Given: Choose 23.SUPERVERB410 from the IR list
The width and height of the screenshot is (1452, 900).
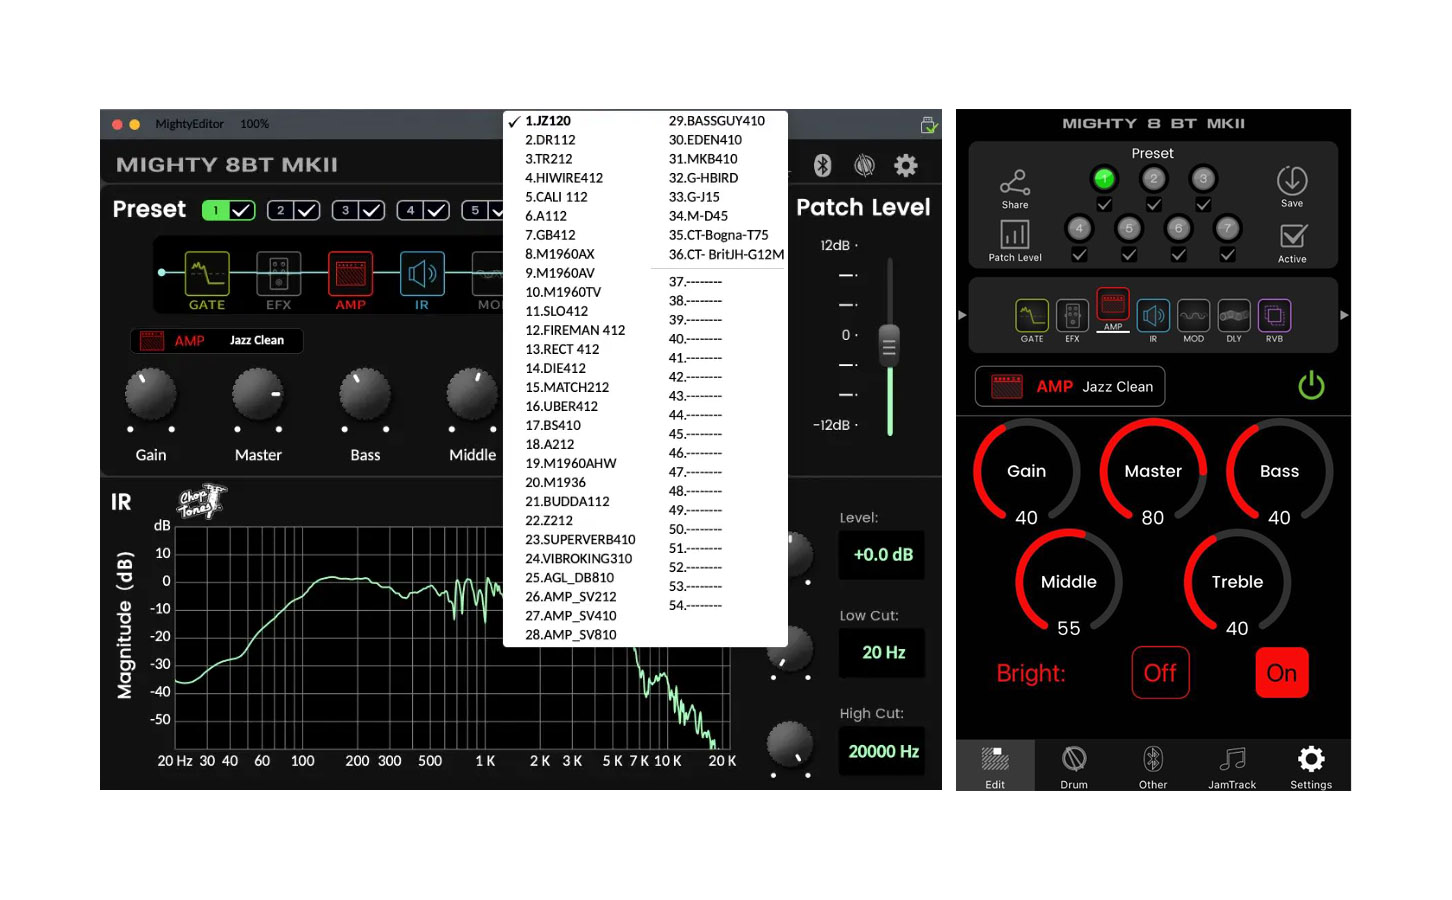Looking at the screenshot, I should [580, 539].
